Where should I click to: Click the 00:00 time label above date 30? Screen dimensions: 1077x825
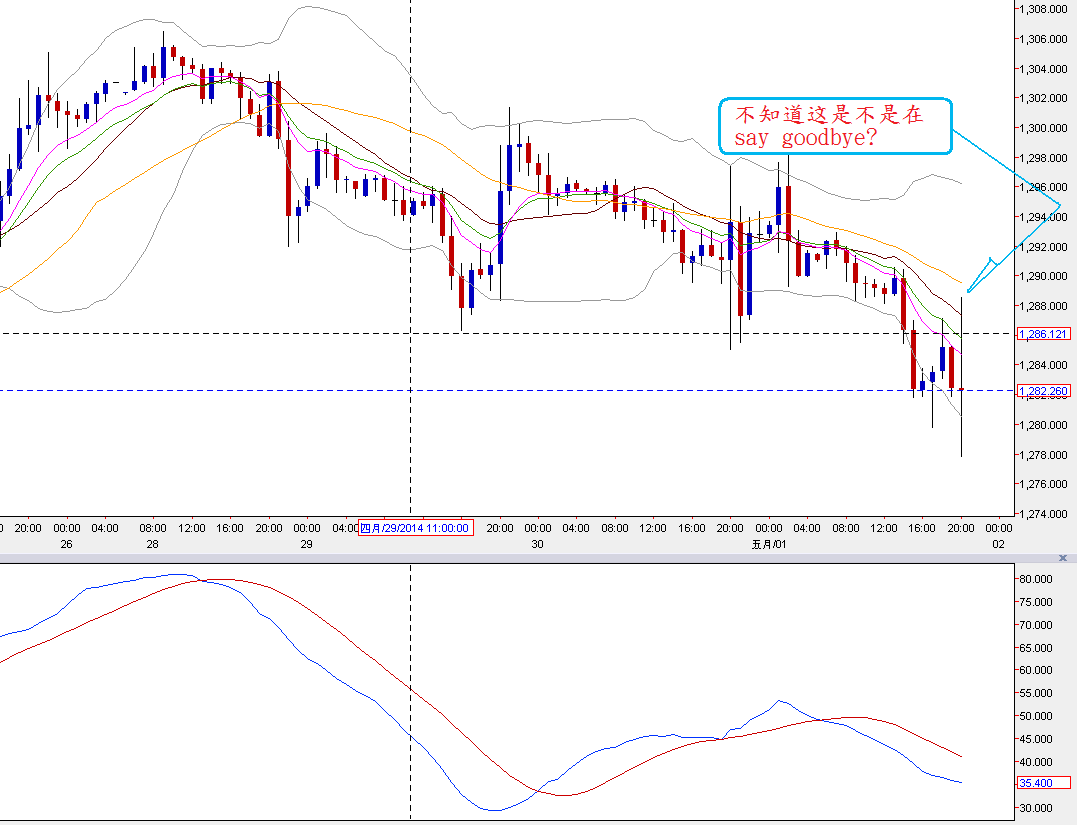pos(537,528)
